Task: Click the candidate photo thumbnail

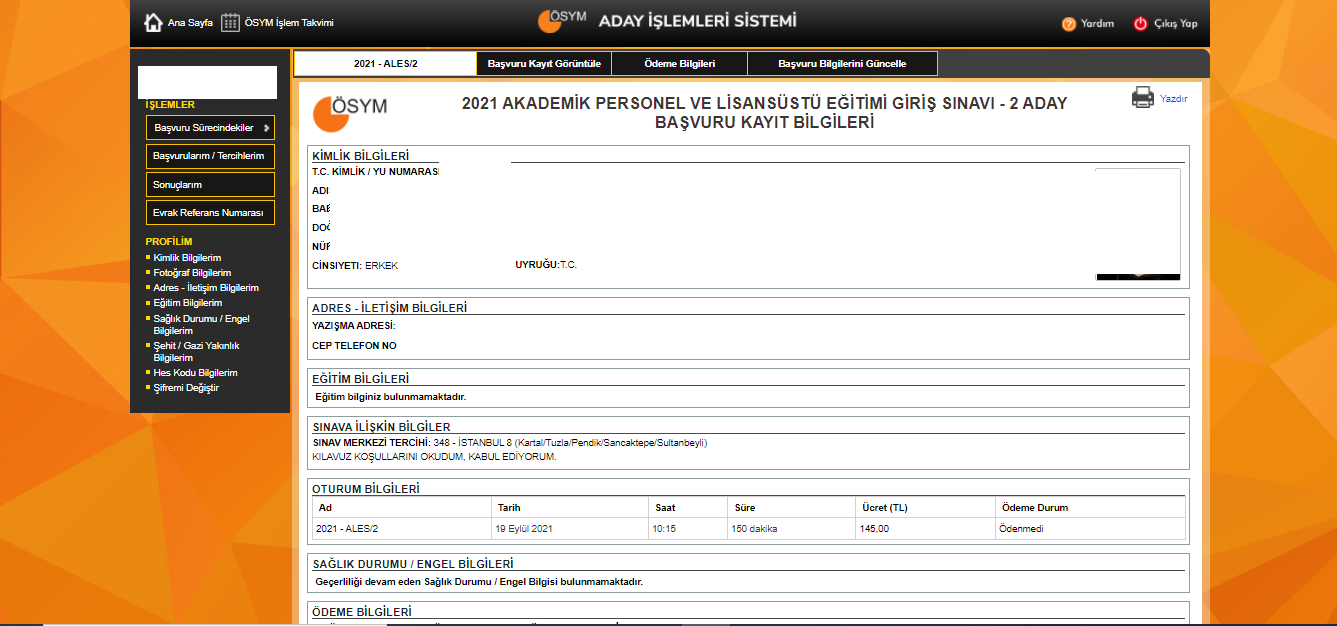Action: tap(1138, 224)
